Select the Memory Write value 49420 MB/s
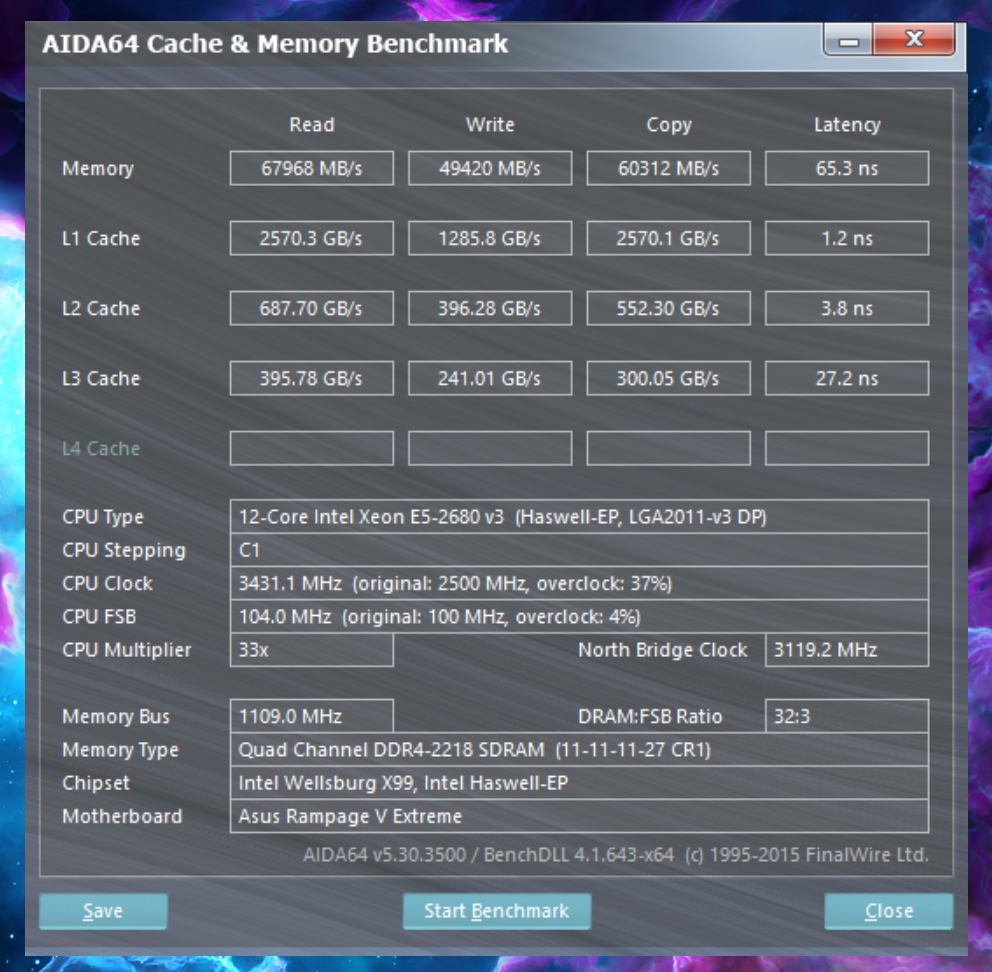The height and width of the screenshot is (972, 992). click(490, 168)
